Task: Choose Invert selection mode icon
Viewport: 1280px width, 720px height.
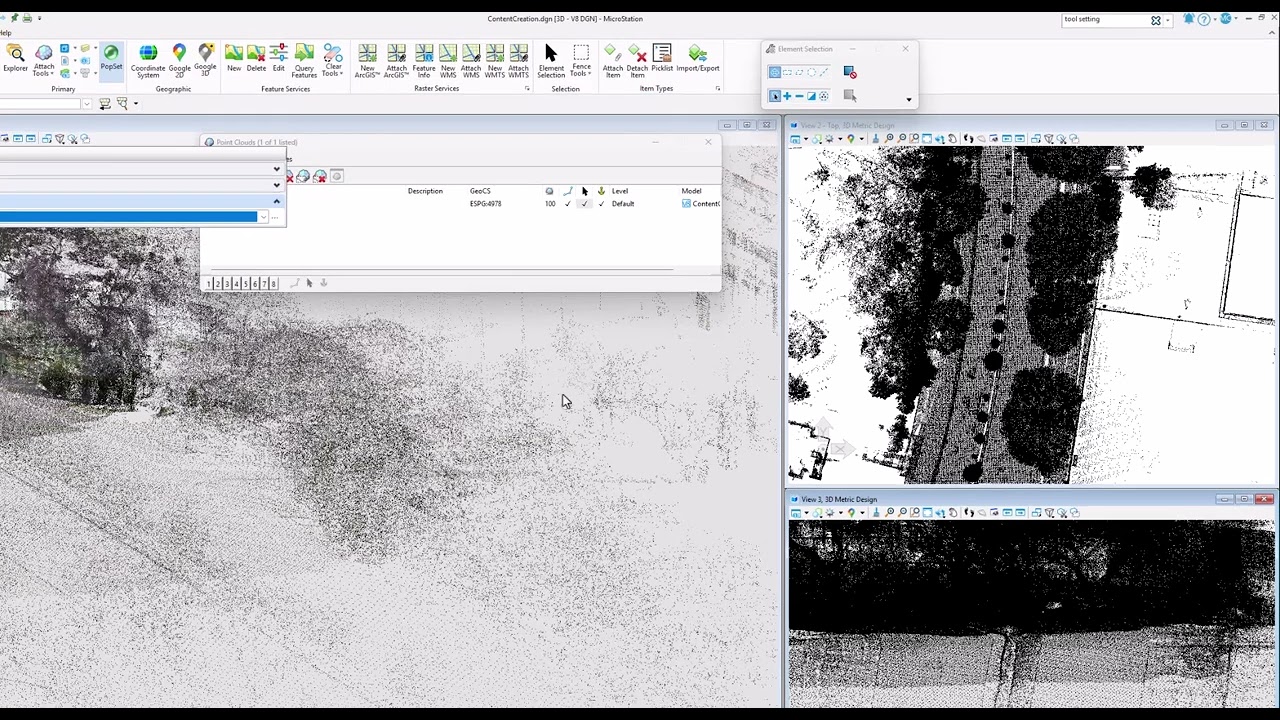Action: (811, 96)
